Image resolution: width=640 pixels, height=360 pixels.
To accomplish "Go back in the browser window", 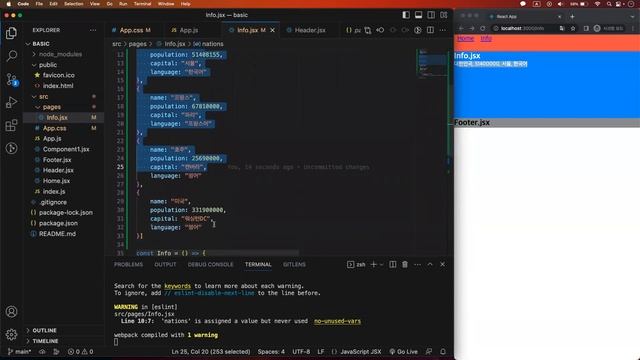I will (x=461, y=29).
